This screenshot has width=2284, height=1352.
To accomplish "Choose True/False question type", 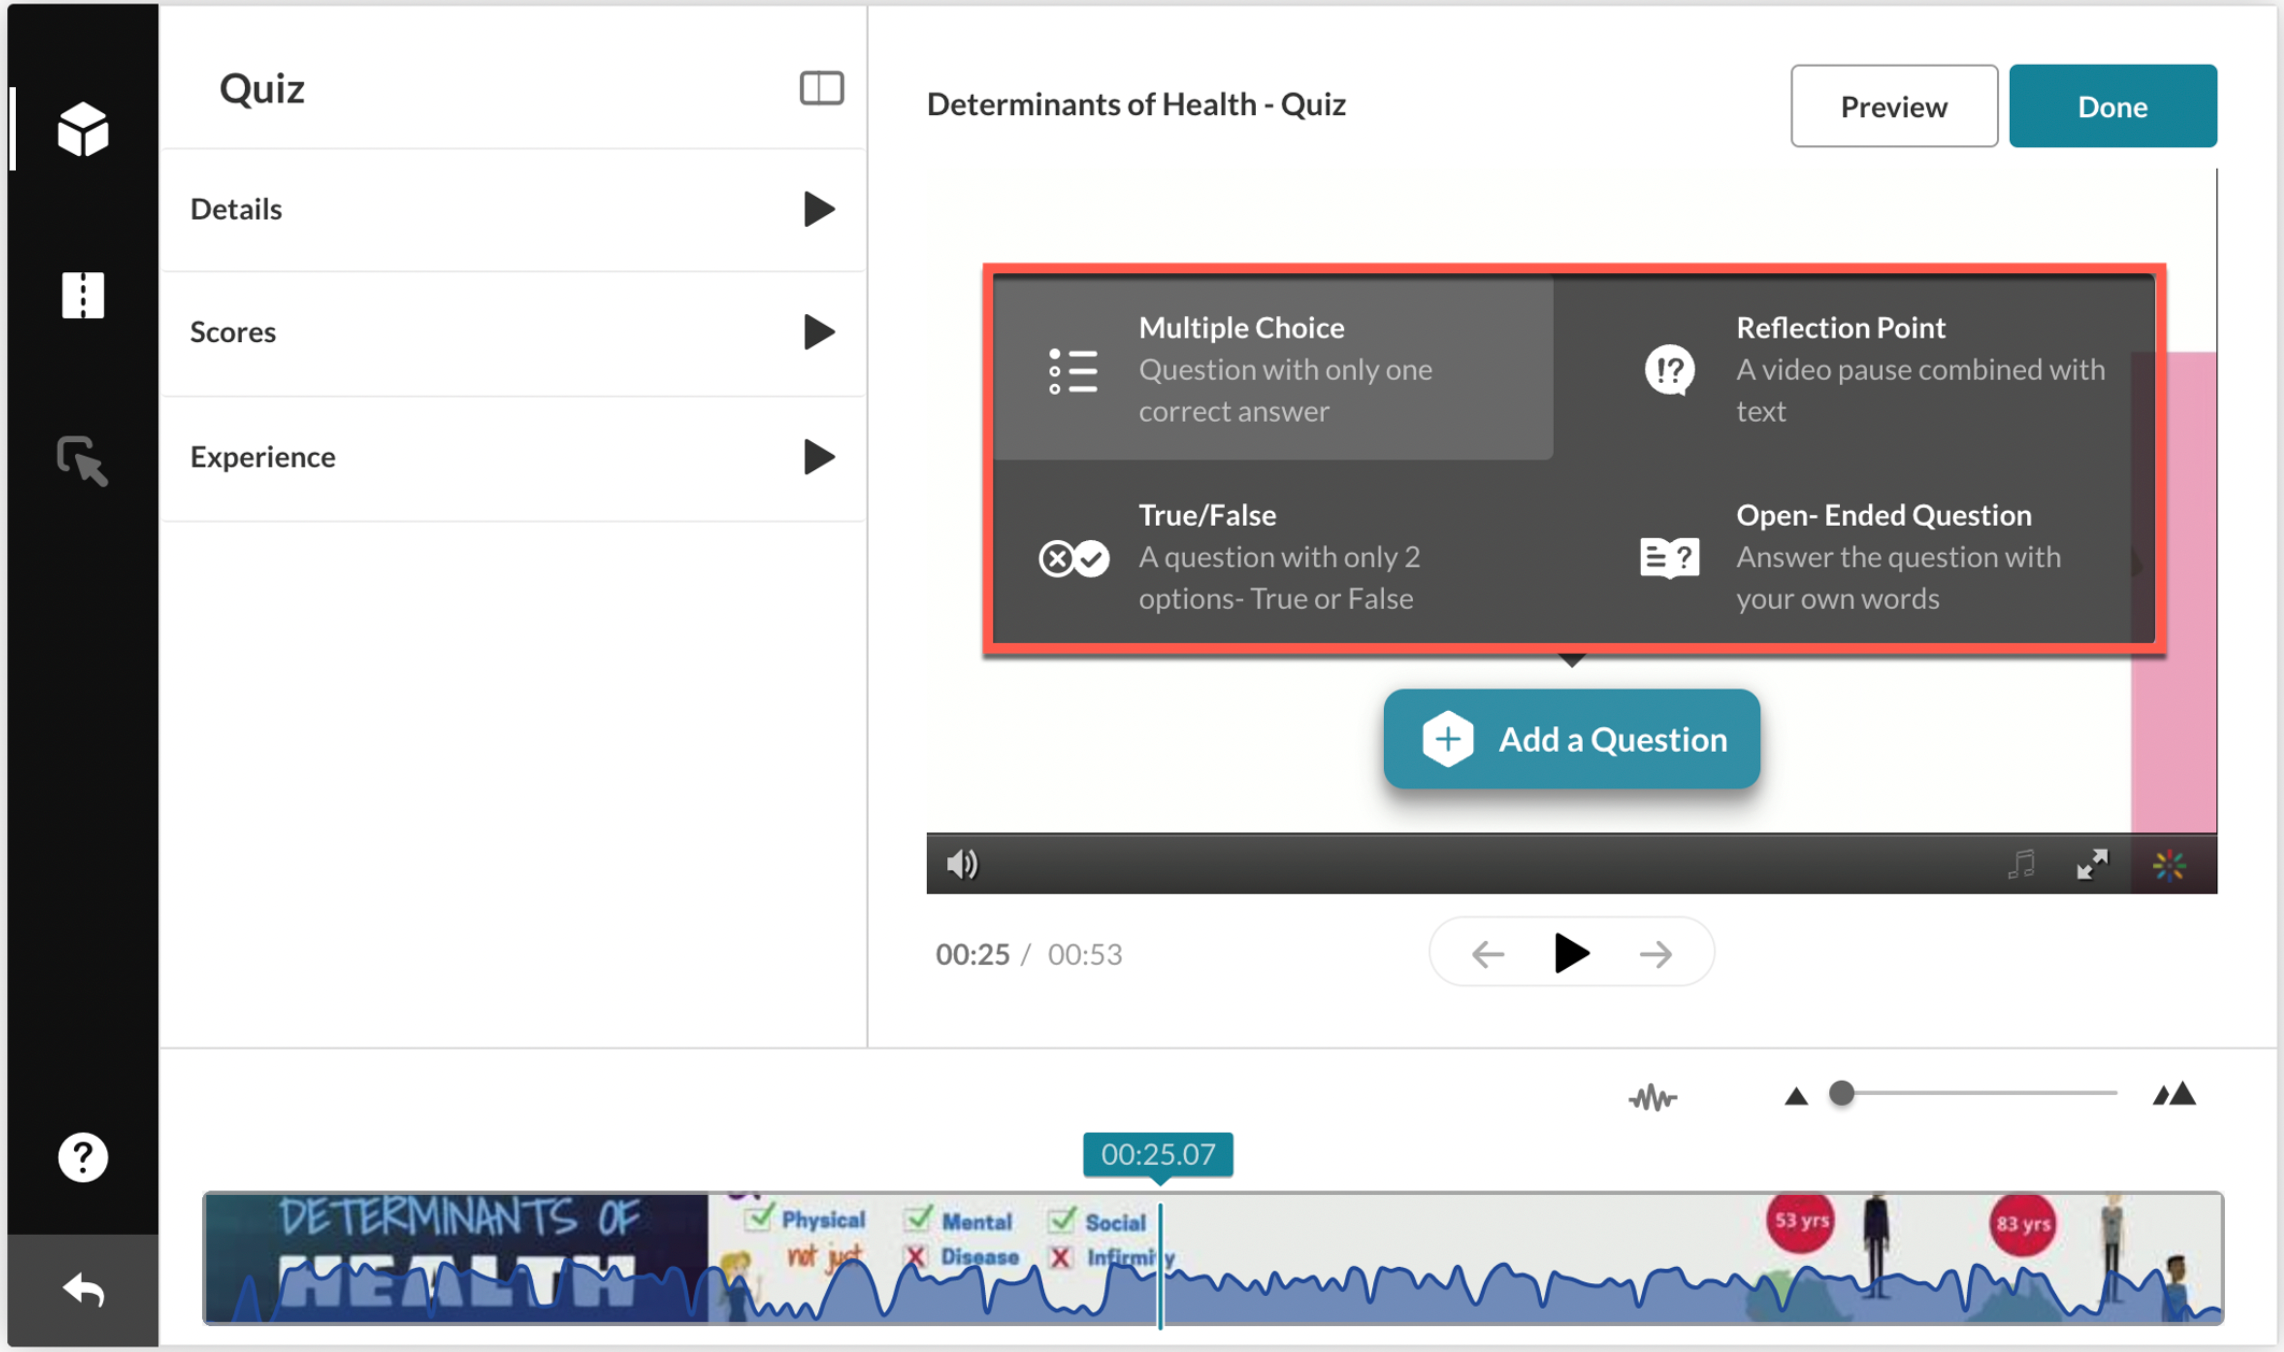I will [1272, 556].
